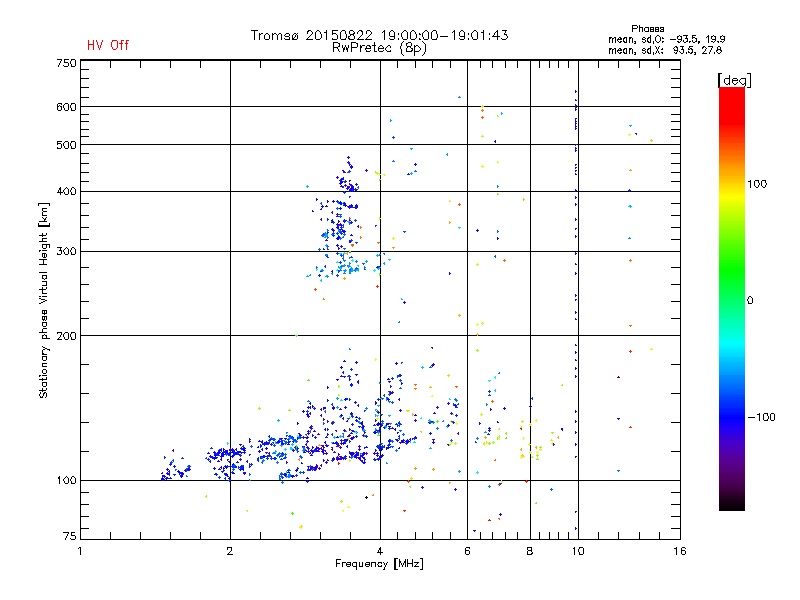Click the 'Frequency [MHz]' axis title
The height and width of the screenshot is (600, 800).
pos(379,564)
